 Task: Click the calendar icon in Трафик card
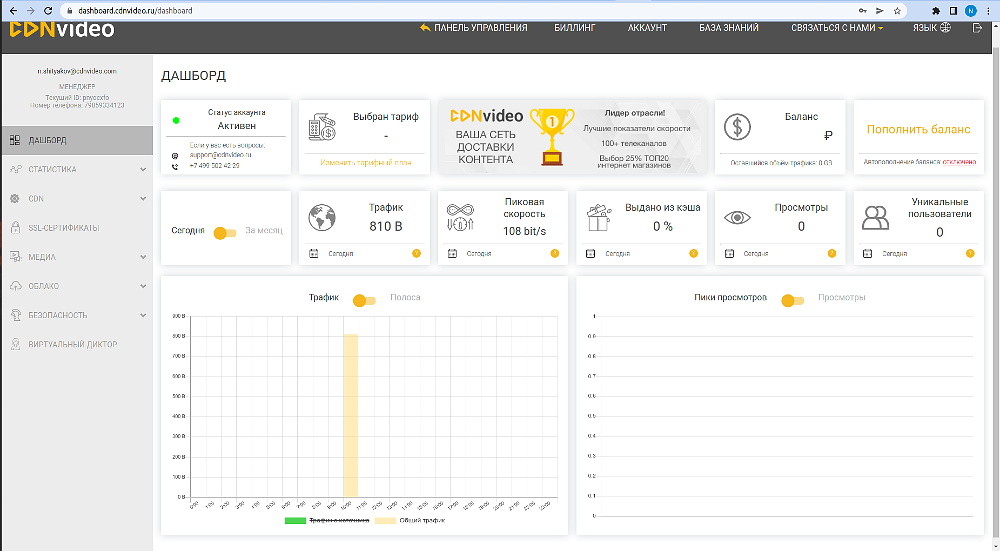click(x=314, y=254)
